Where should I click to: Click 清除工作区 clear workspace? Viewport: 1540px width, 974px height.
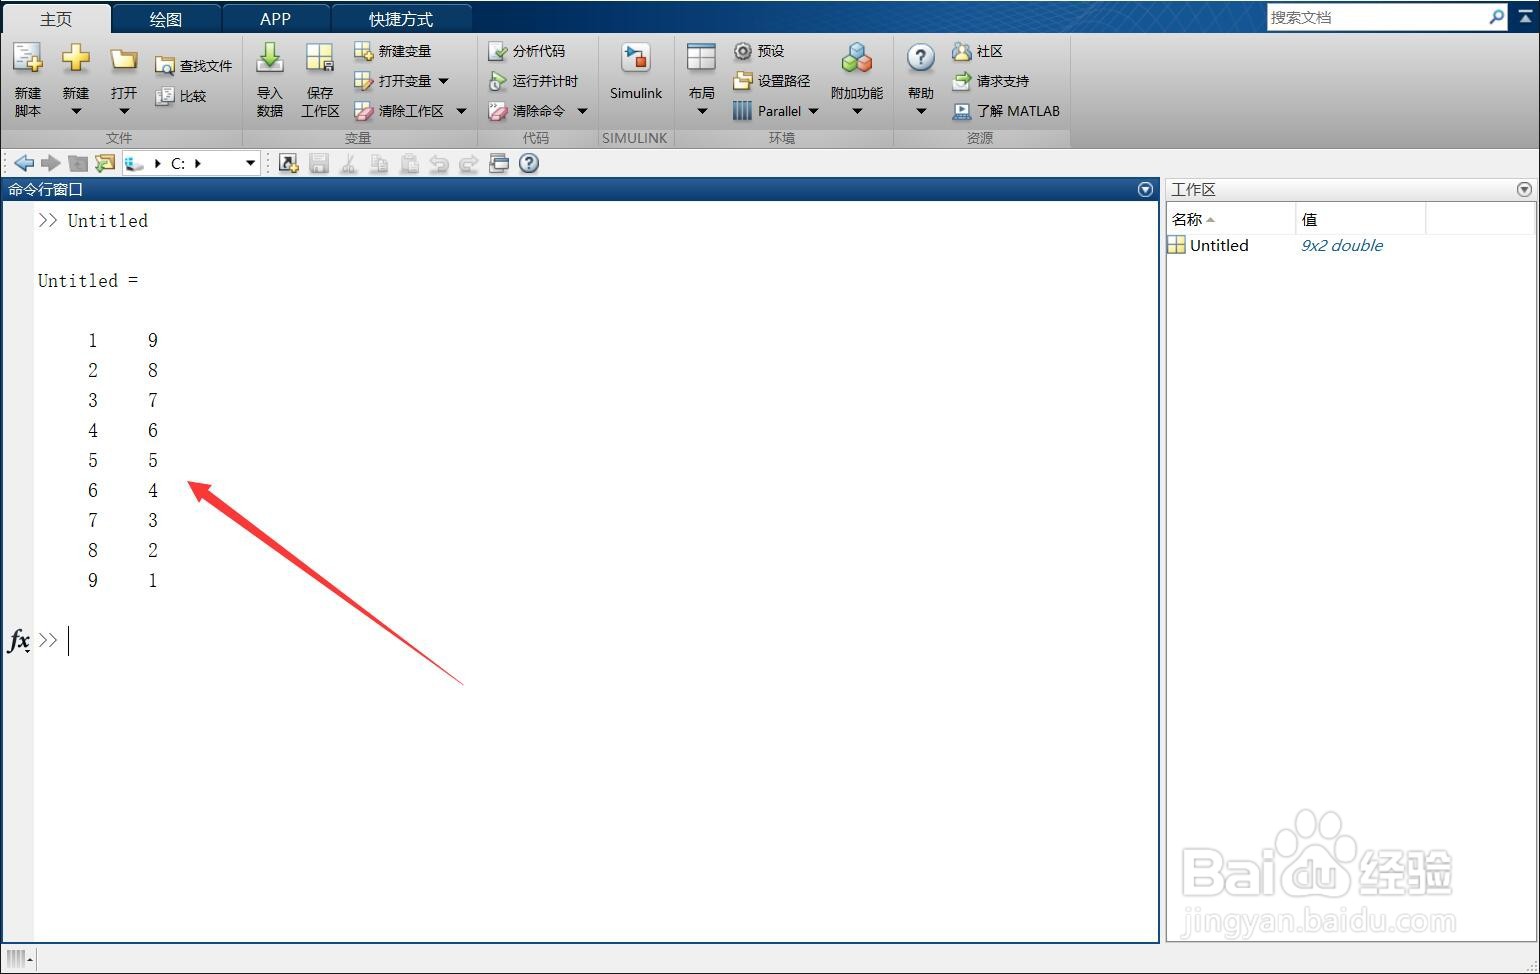tap(399, 111)
